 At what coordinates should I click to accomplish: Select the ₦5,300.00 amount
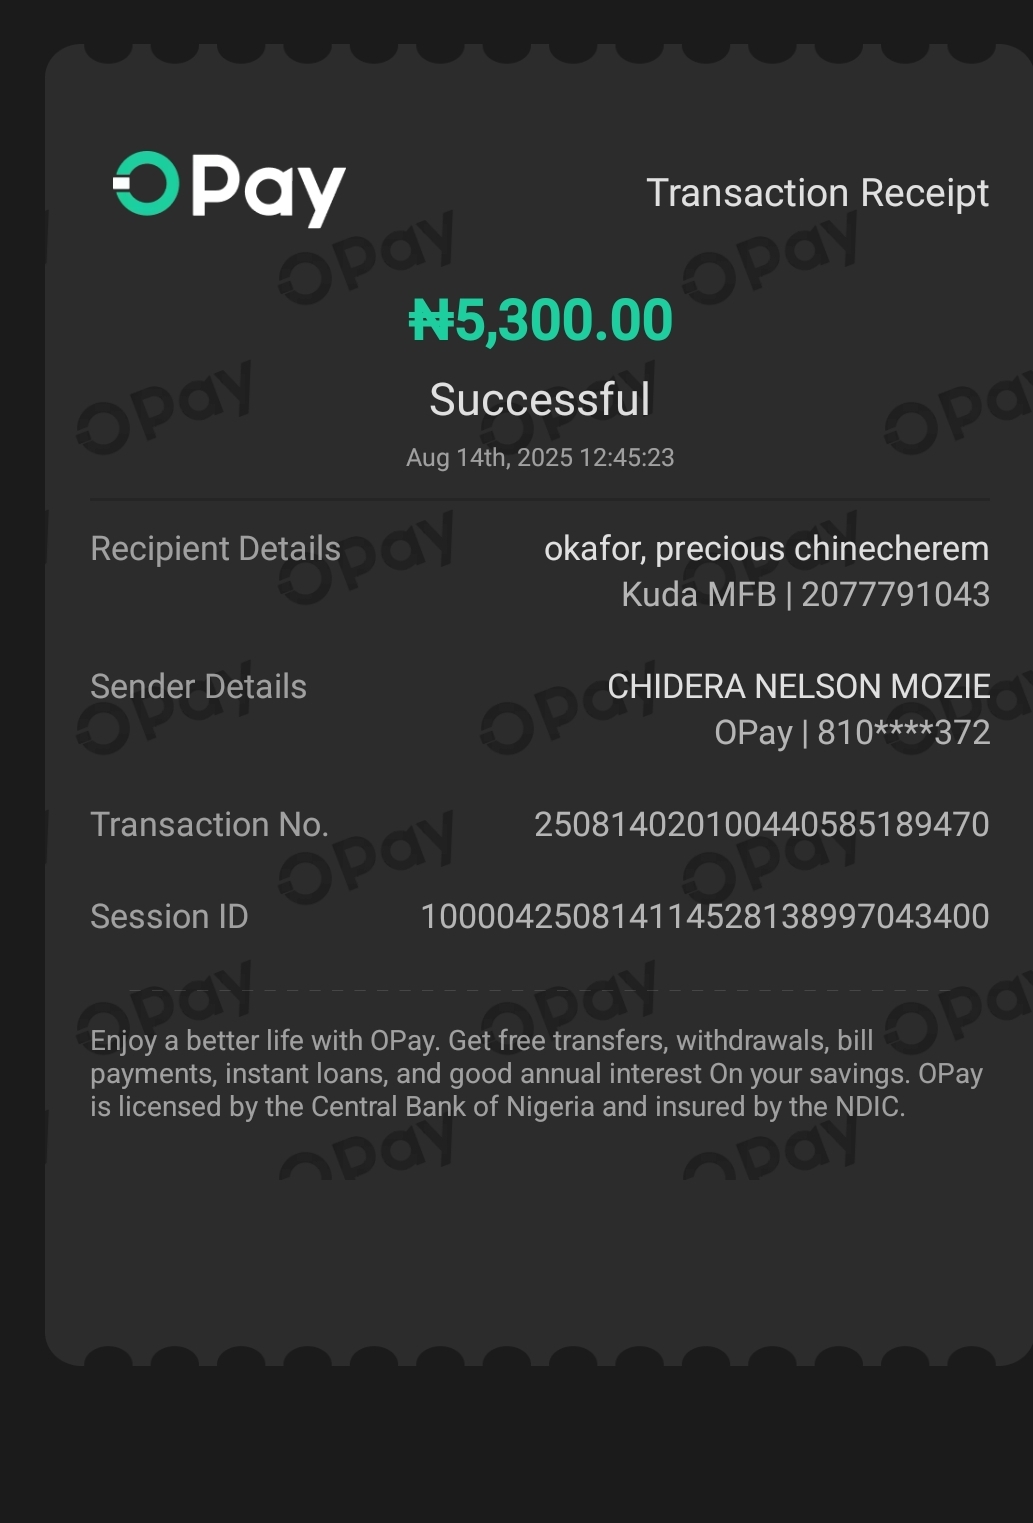540,321
